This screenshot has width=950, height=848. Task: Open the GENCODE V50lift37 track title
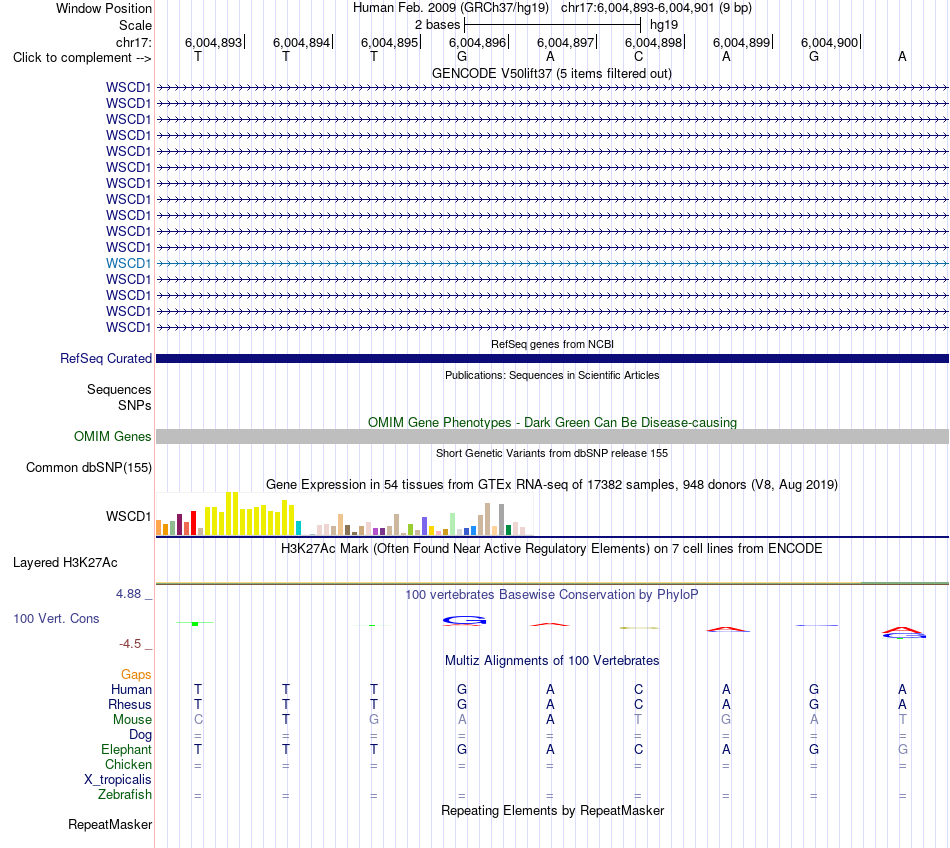[552, 74]
